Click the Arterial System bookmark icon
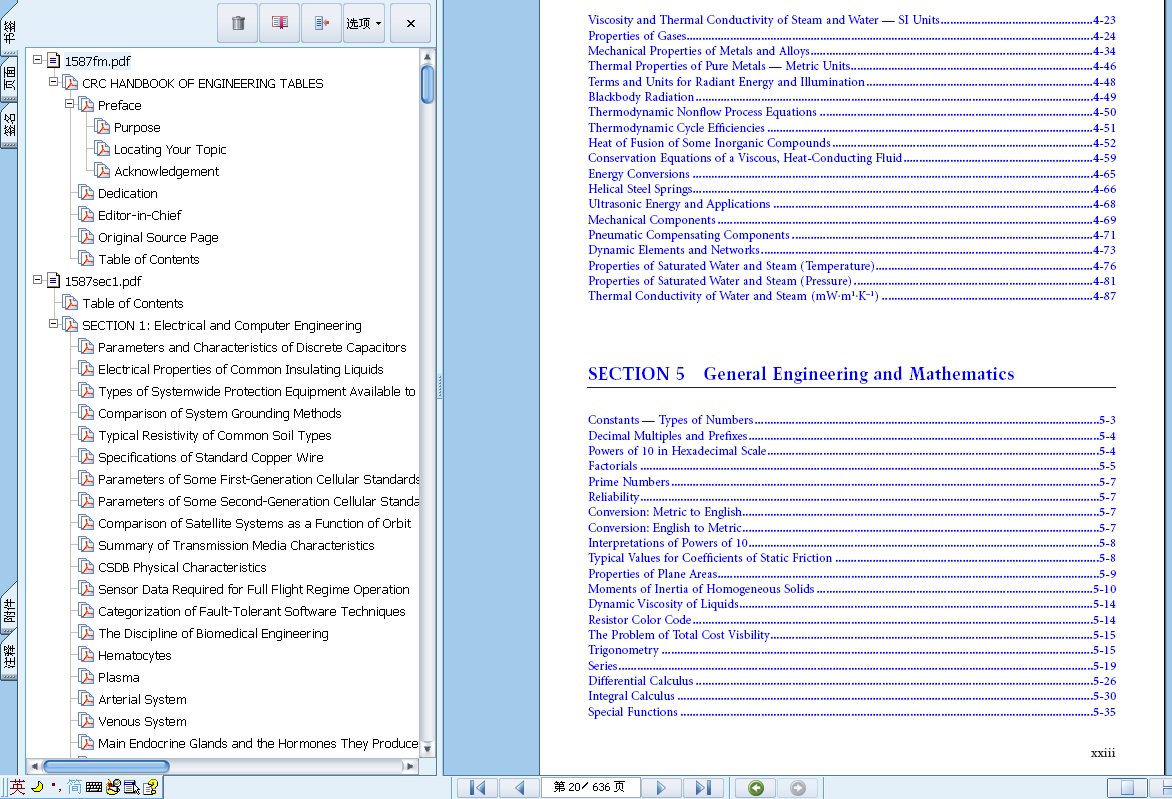 [87, 699]
